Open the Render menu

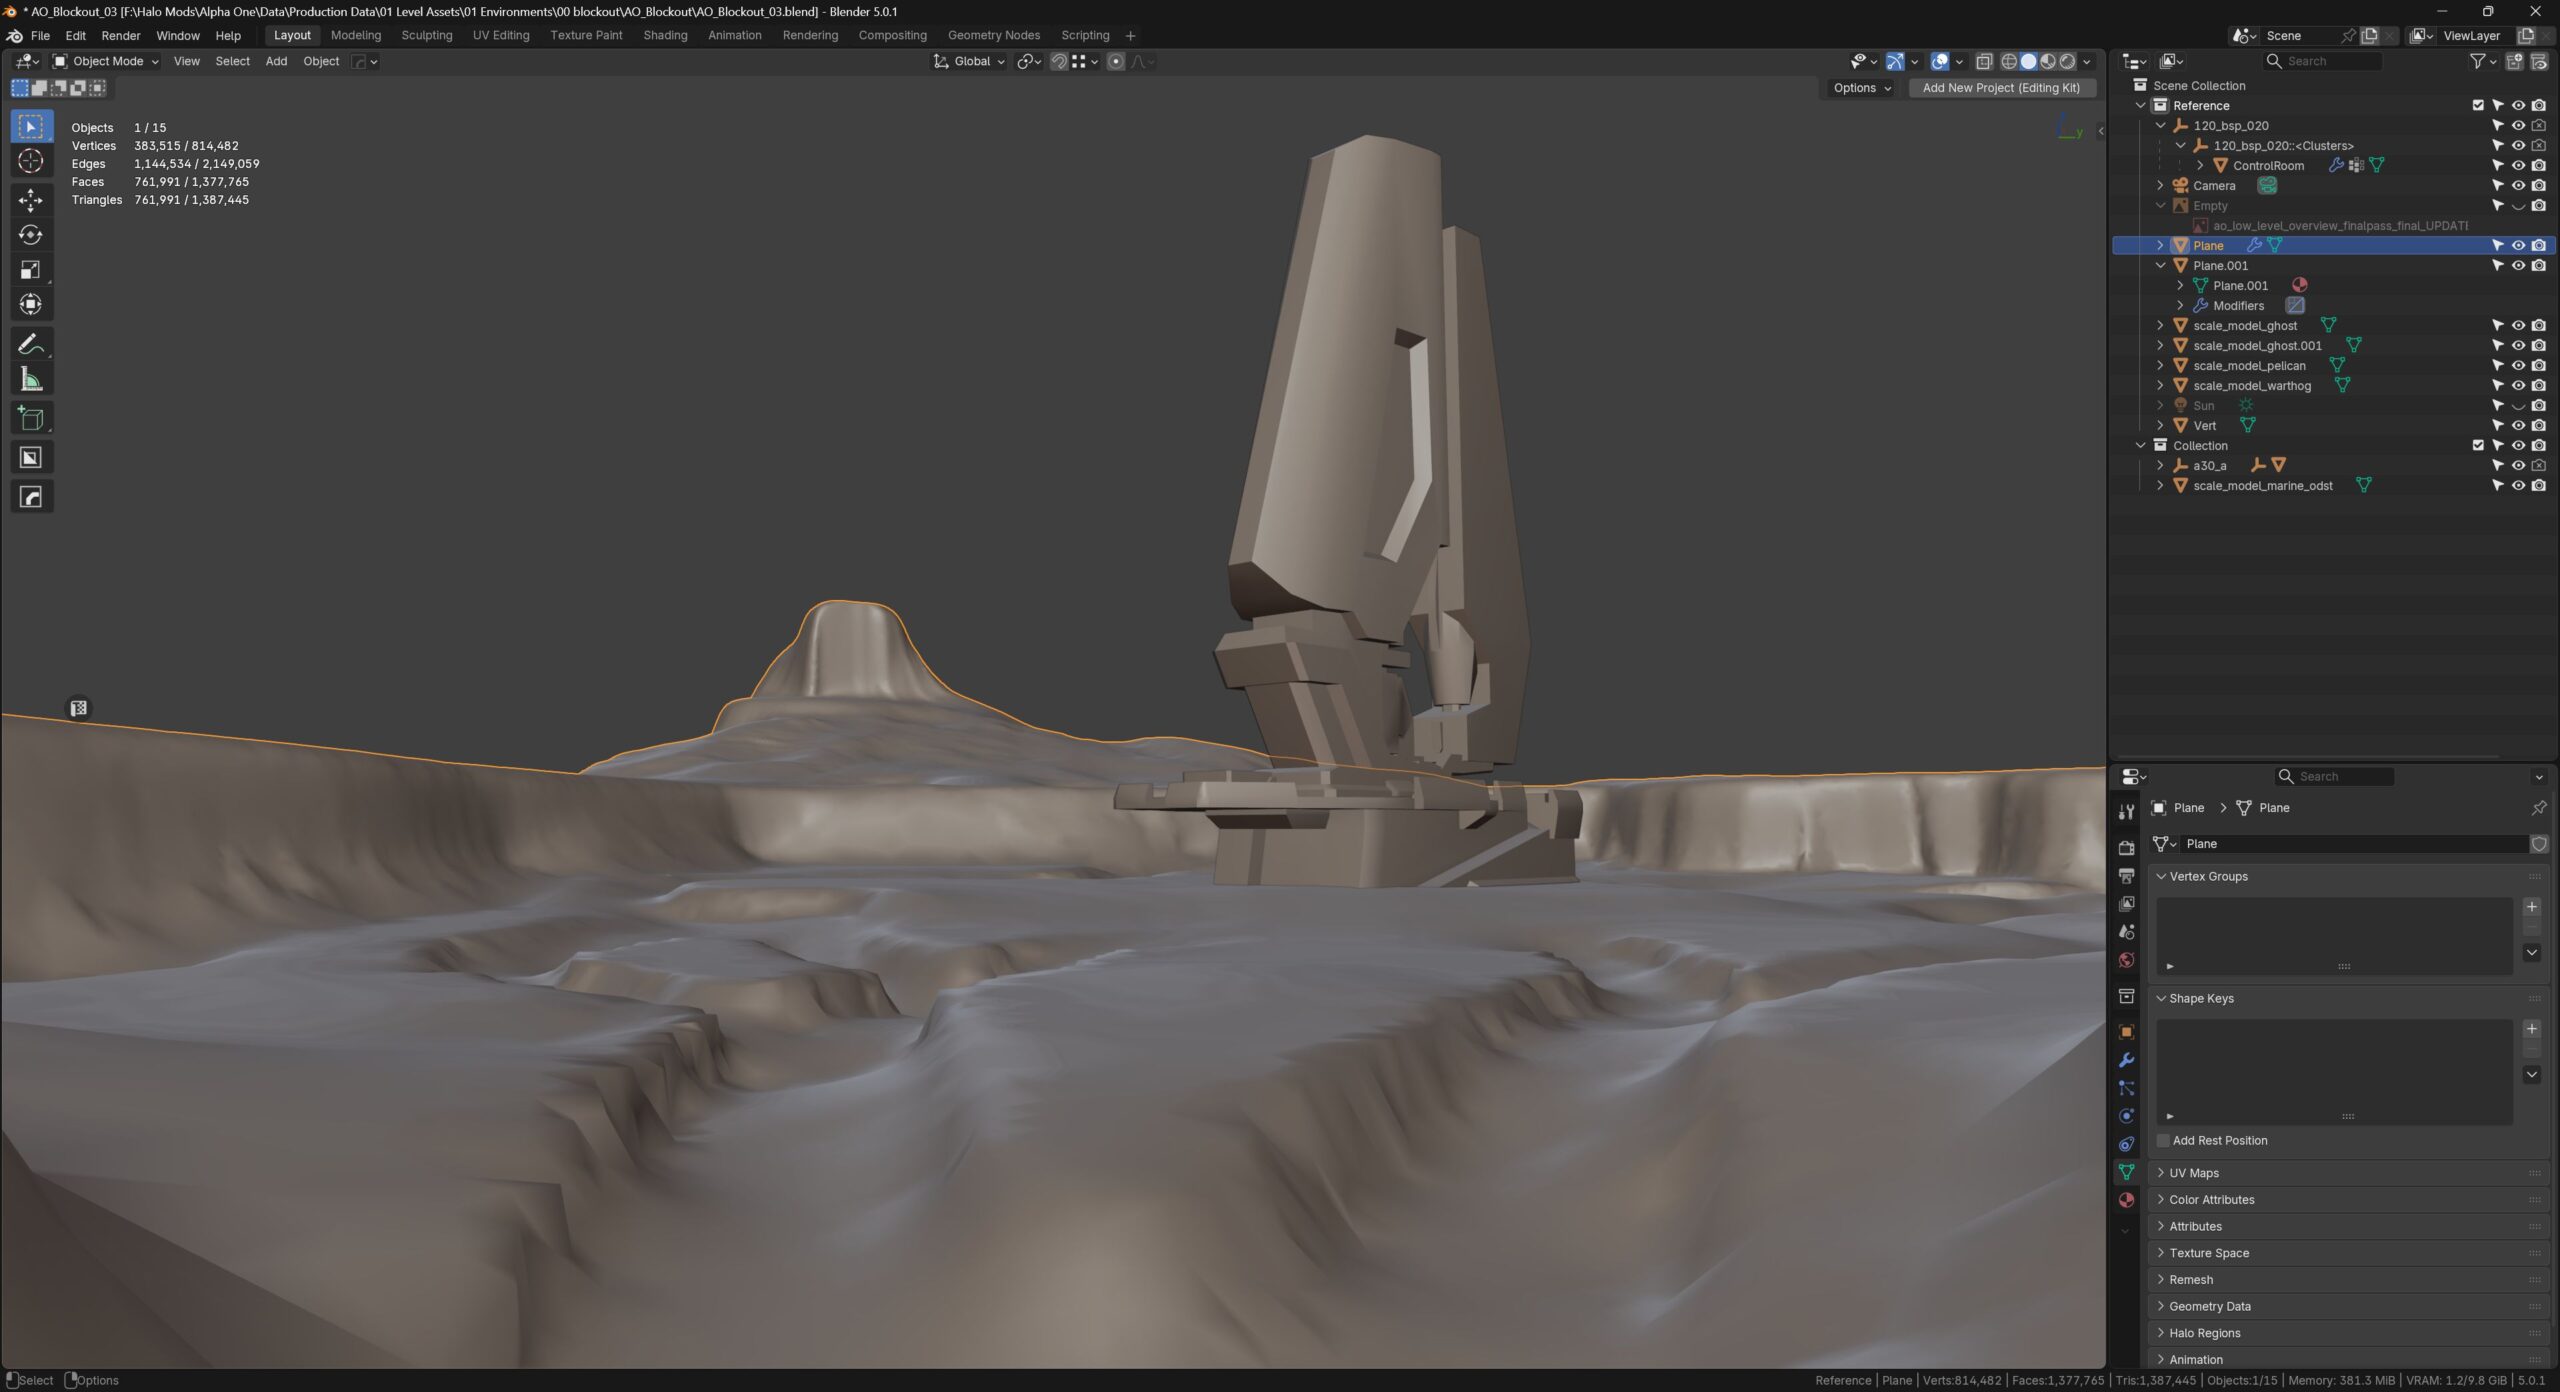point(120,35)
